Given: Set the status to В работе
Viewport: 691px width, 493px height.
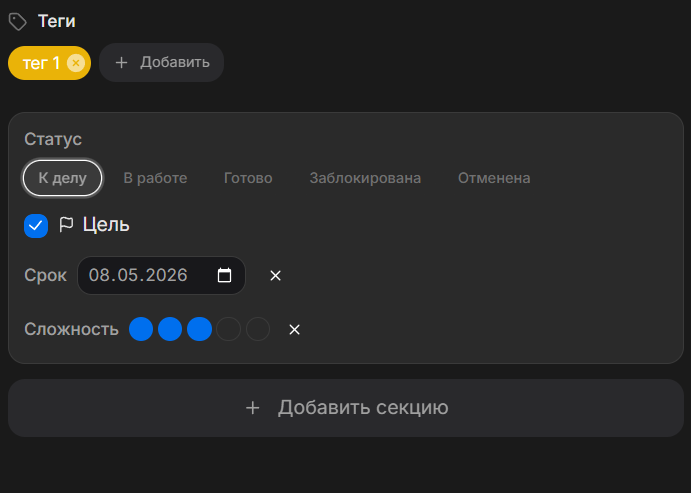Looking at the screenshot, I should pos(155,178).
